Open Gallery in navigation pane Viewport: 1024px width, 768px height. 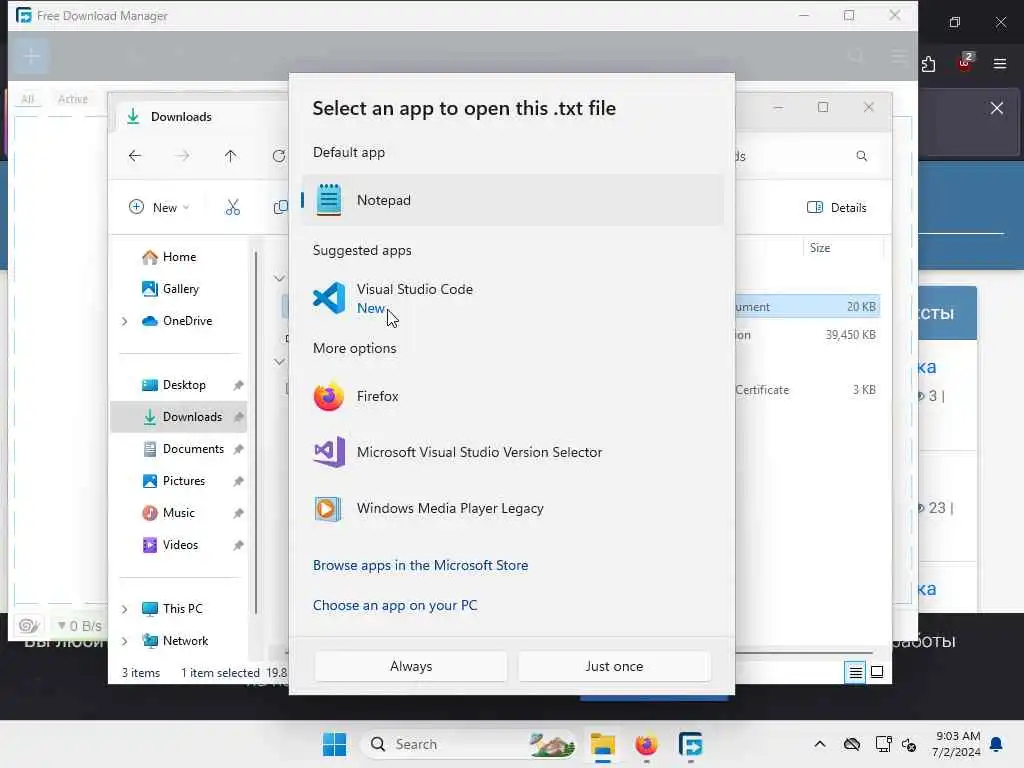coord(180,289)
